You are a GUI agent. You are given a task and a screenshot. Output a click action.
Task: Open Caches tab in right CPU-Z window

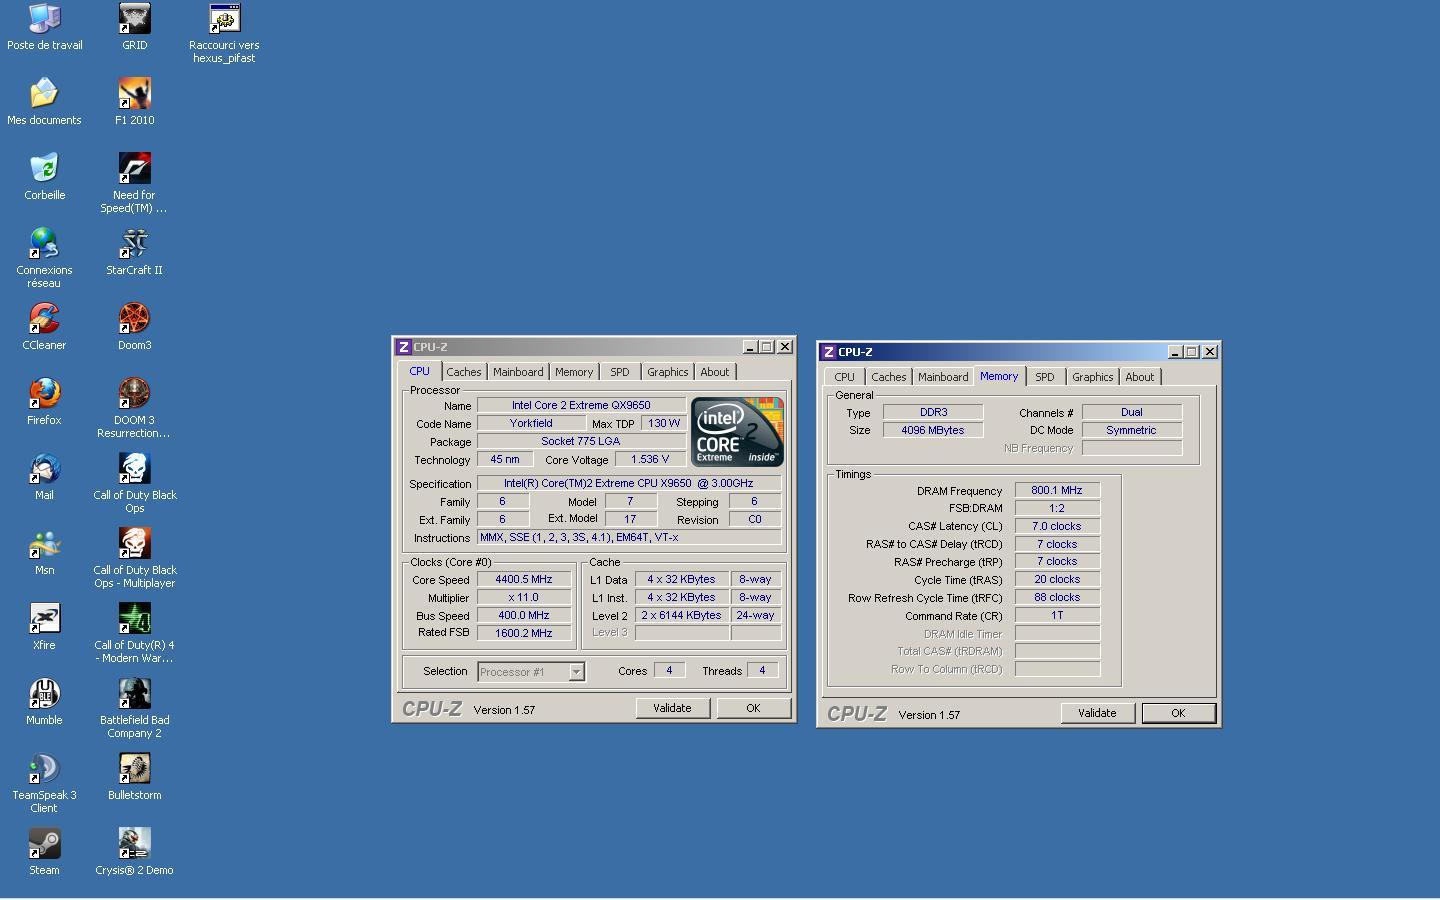coord(888,377)
